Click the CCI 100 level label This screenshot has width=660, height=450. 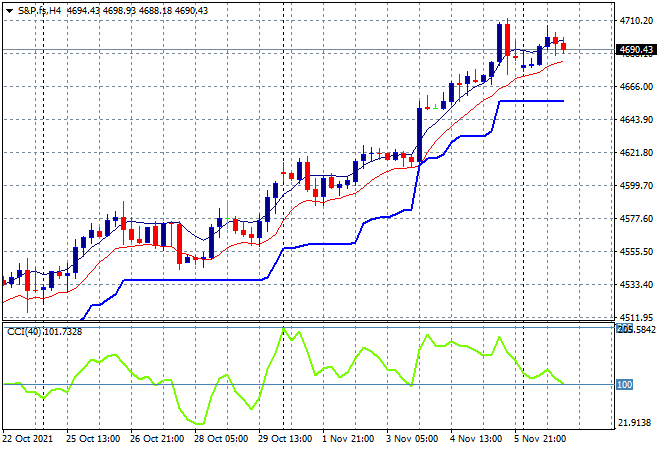pos(624,384)
